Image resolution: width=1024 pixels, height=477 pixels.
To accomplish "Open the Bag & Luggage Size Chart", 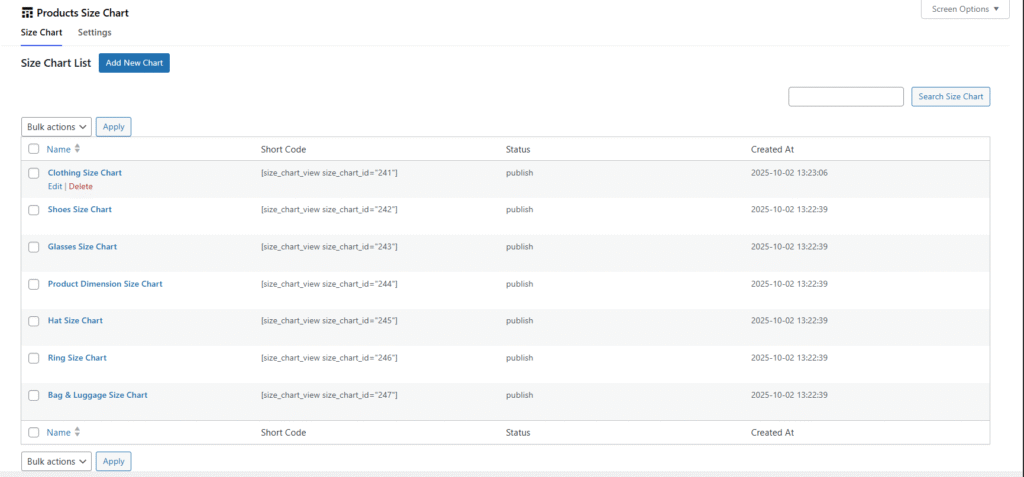I will (x=97, y=395).
